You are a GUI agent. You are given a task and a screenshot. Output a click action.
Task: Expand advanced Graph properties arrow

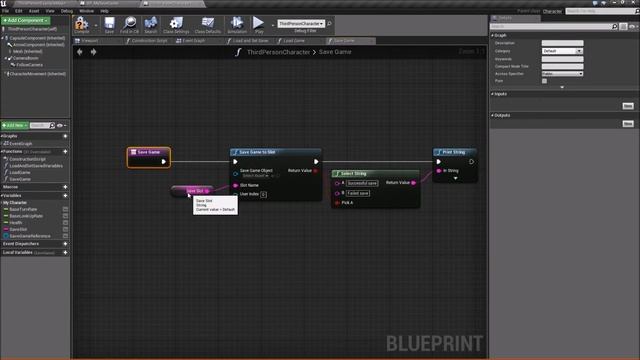[562, 87]
